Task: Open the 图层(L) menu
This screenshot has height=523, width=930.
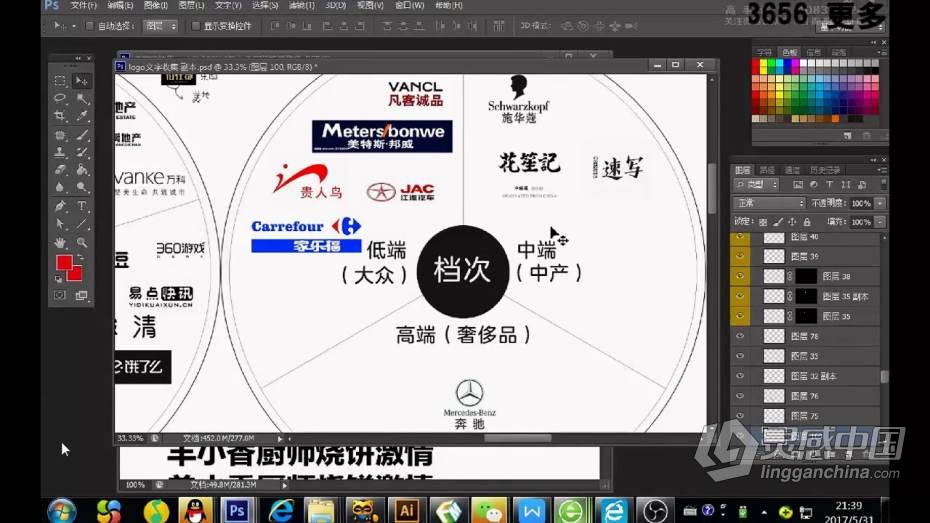Action: 191,5
